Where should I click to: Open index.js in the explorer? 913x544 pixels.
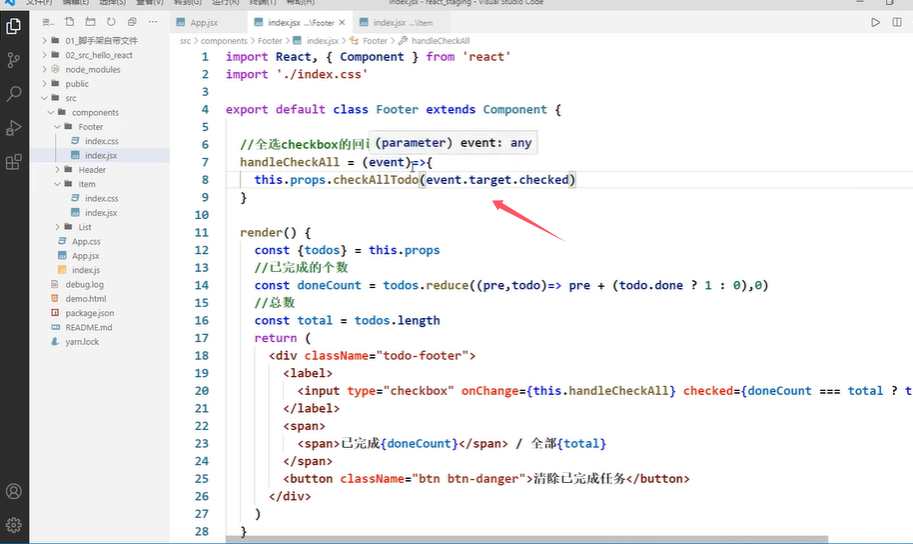[x=86, y=270]
